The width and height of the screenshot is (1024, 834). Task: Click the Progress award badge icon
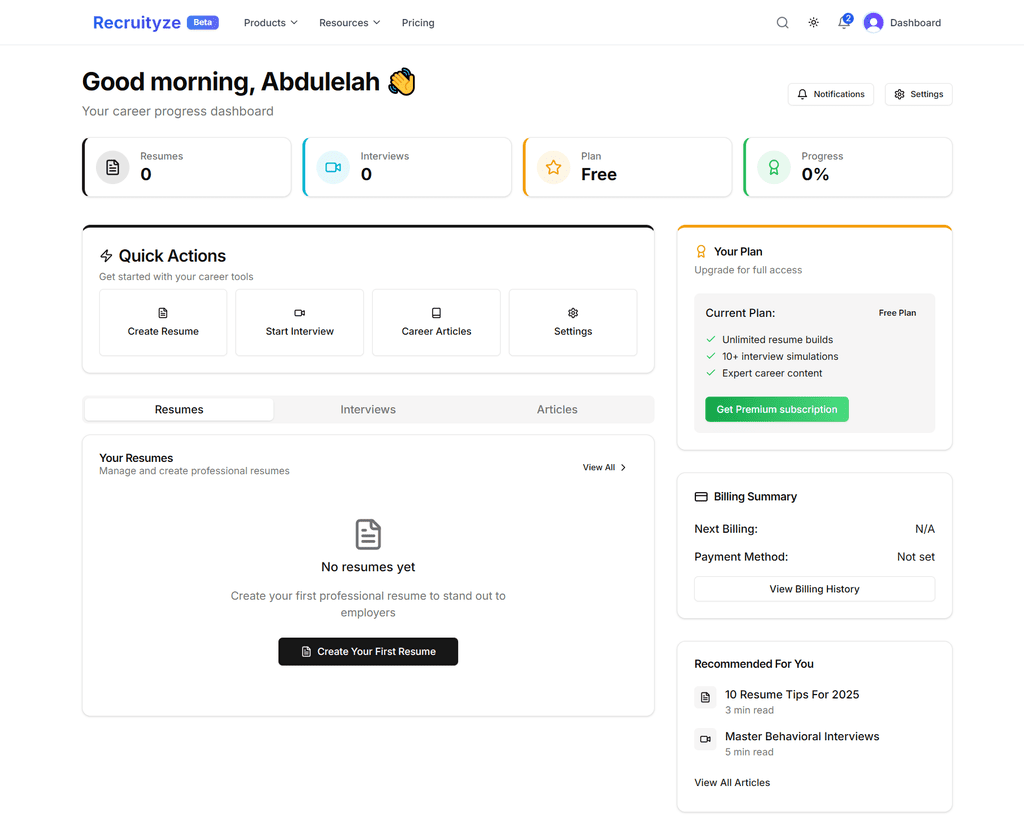point(773,167)
